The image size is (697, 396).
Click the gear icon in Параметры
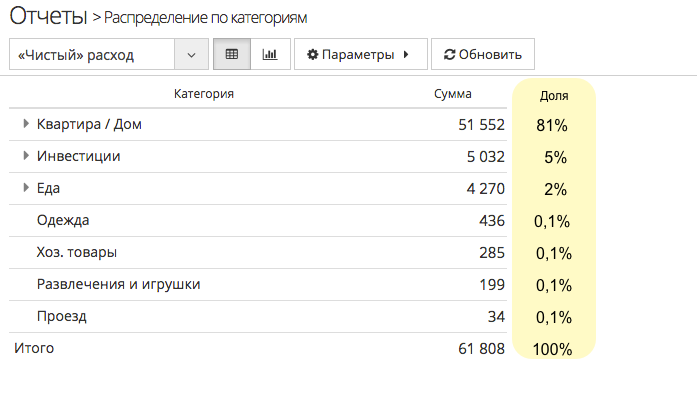click(312, 55)
